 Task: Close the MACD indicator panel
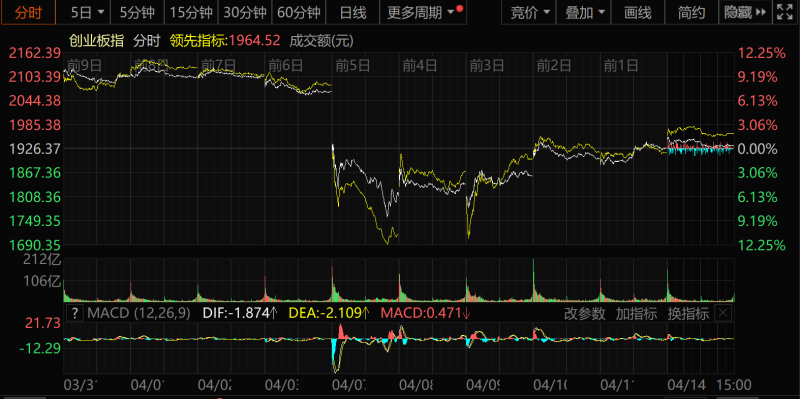(x=723, y=313)
